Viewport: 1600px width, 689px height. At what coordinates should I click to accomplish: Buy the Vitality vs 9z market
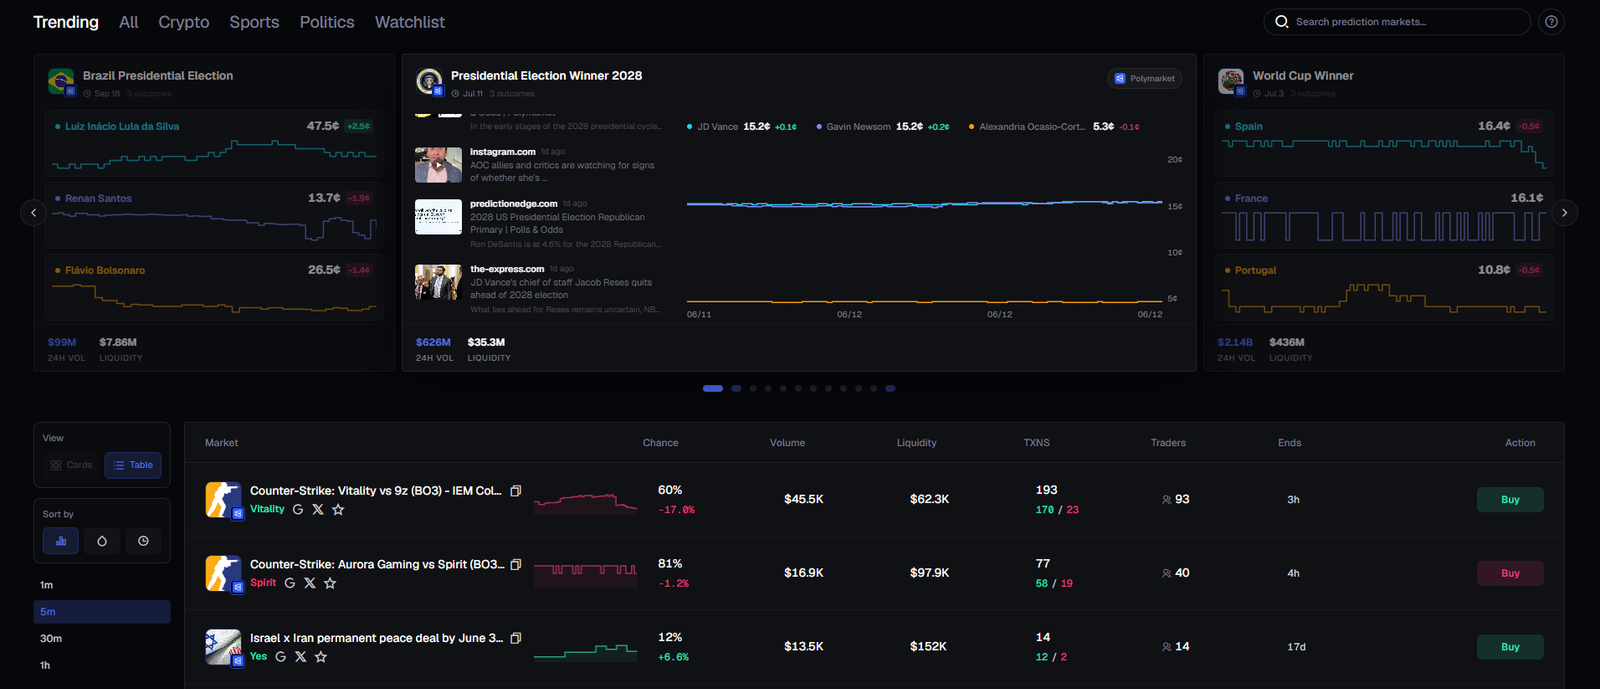pos(1510,500)
